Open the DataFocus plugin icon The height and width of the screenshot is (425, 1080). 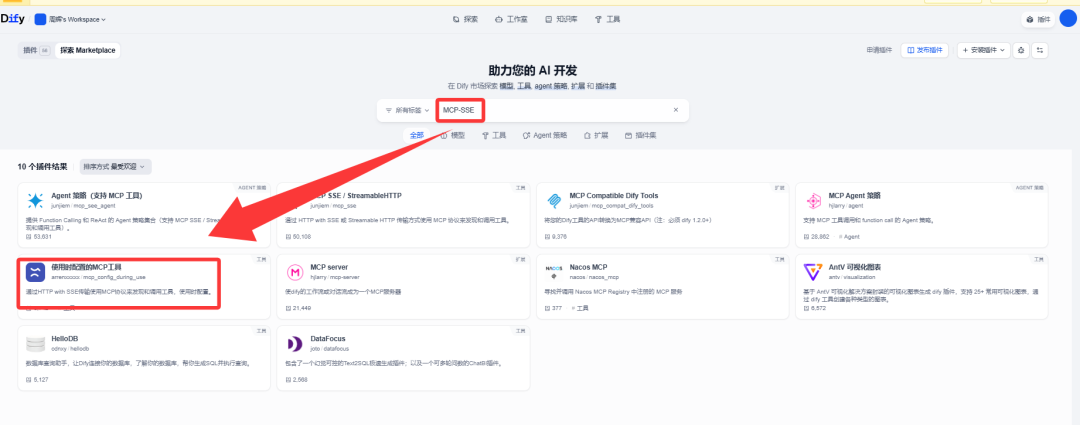[x=295, y=344]
